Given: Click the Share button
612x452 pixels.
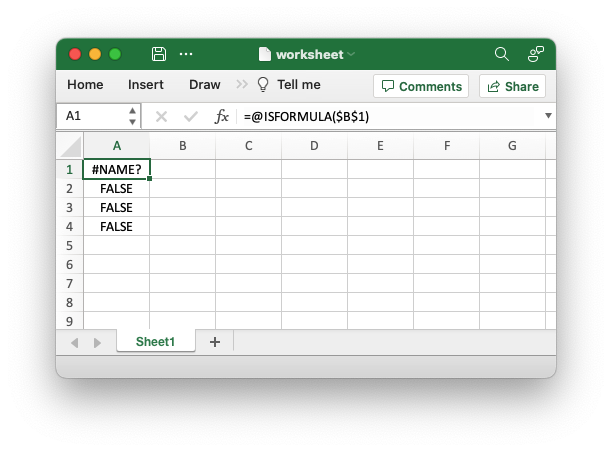Looking at the screenshot, I should tap(512, 86).
